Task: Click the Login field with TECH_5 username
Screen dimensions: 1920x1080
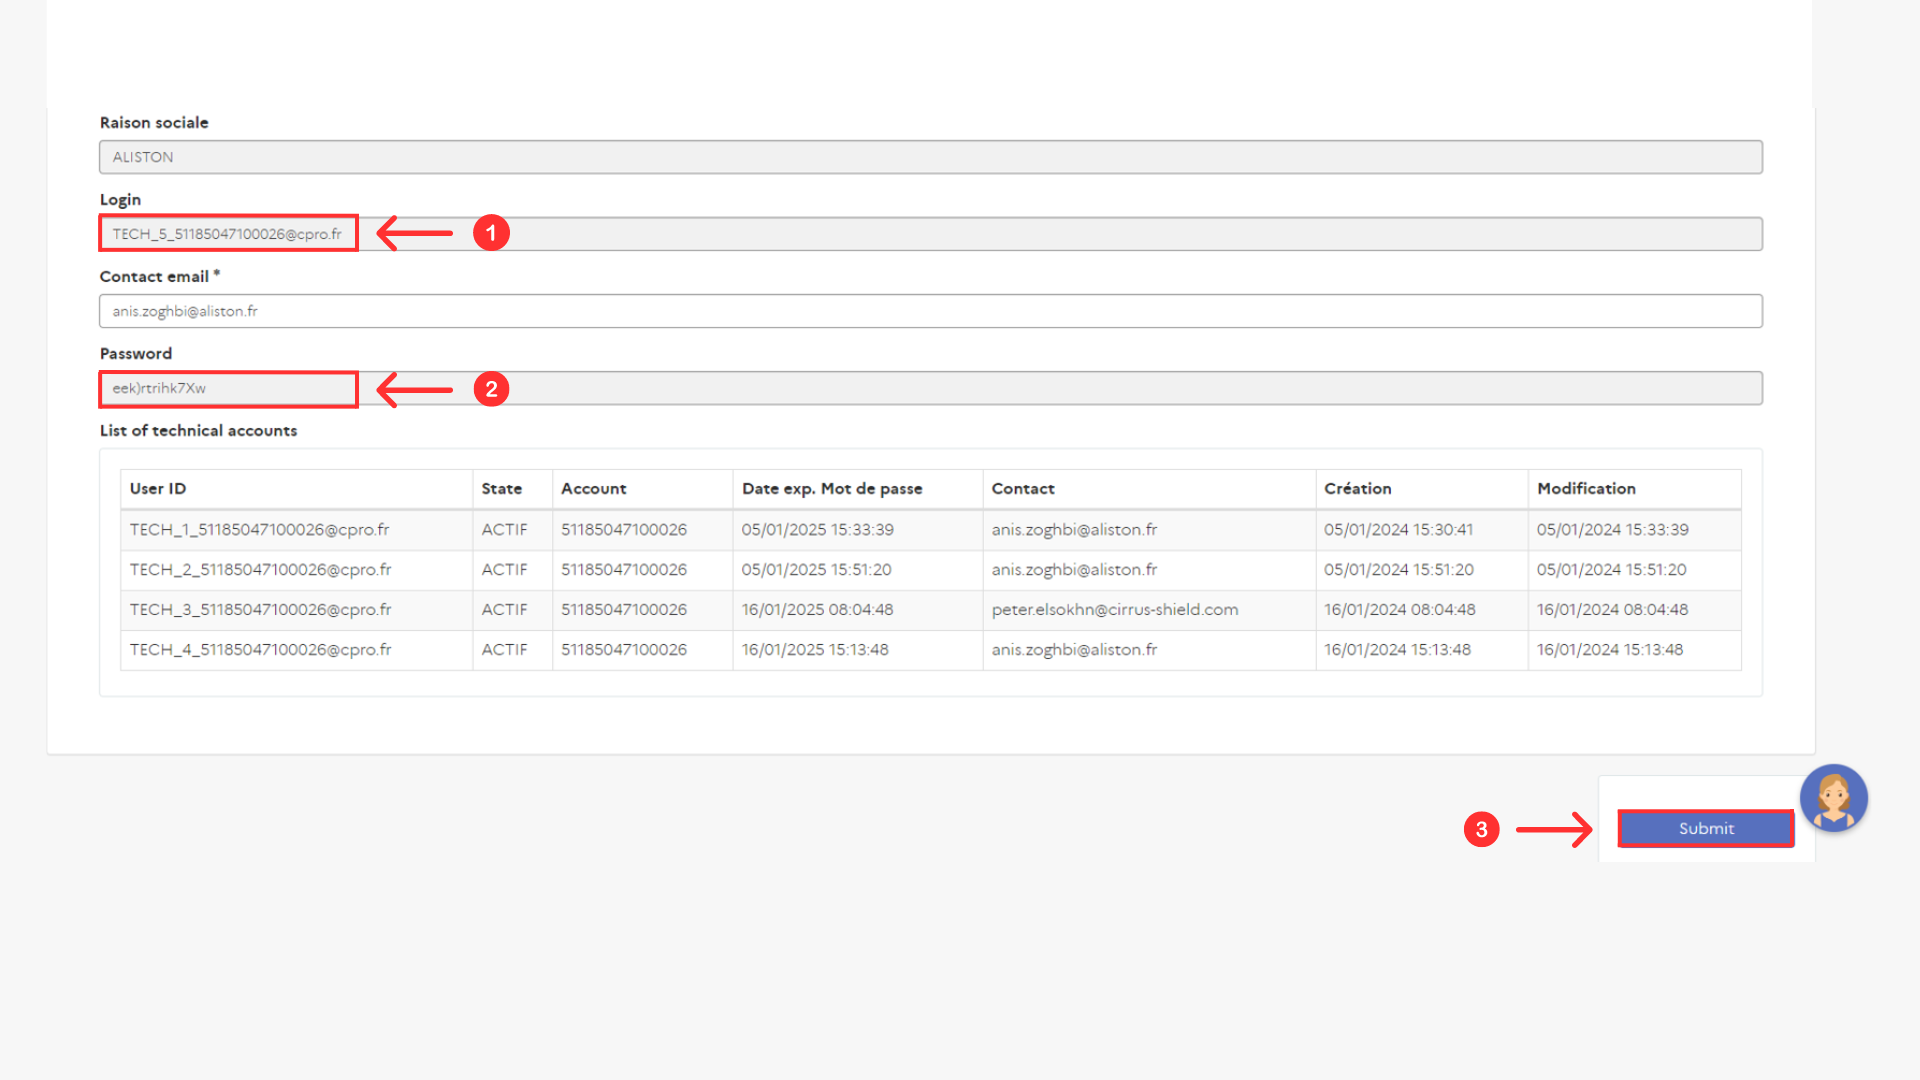Action: (228, 234)
